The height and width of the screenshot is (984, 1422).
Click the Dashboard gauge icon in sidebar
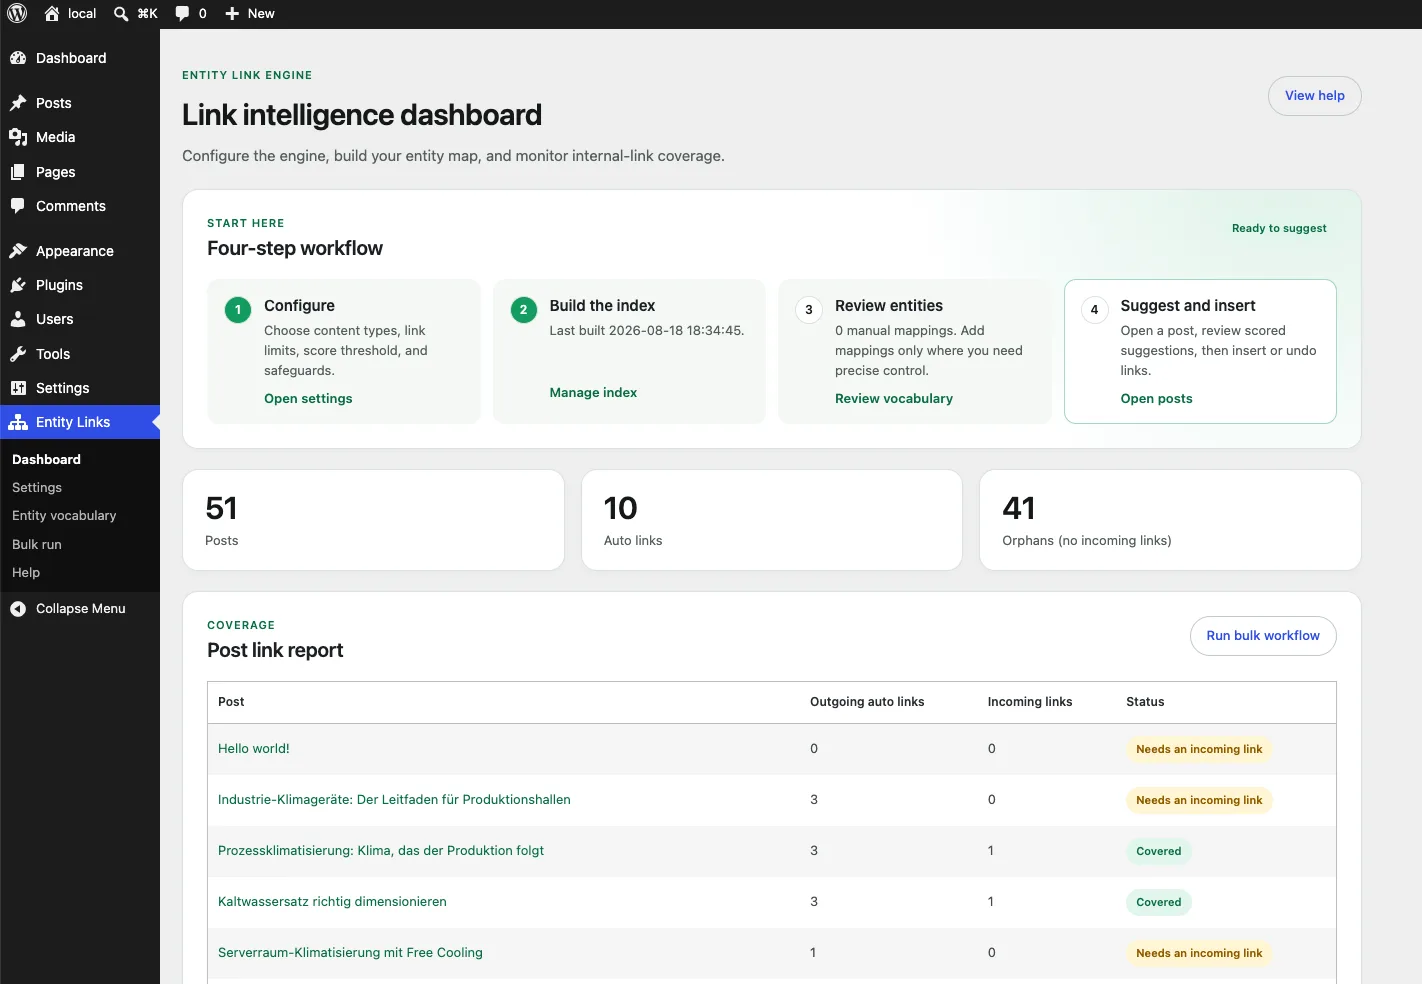[x=18, y=58]
